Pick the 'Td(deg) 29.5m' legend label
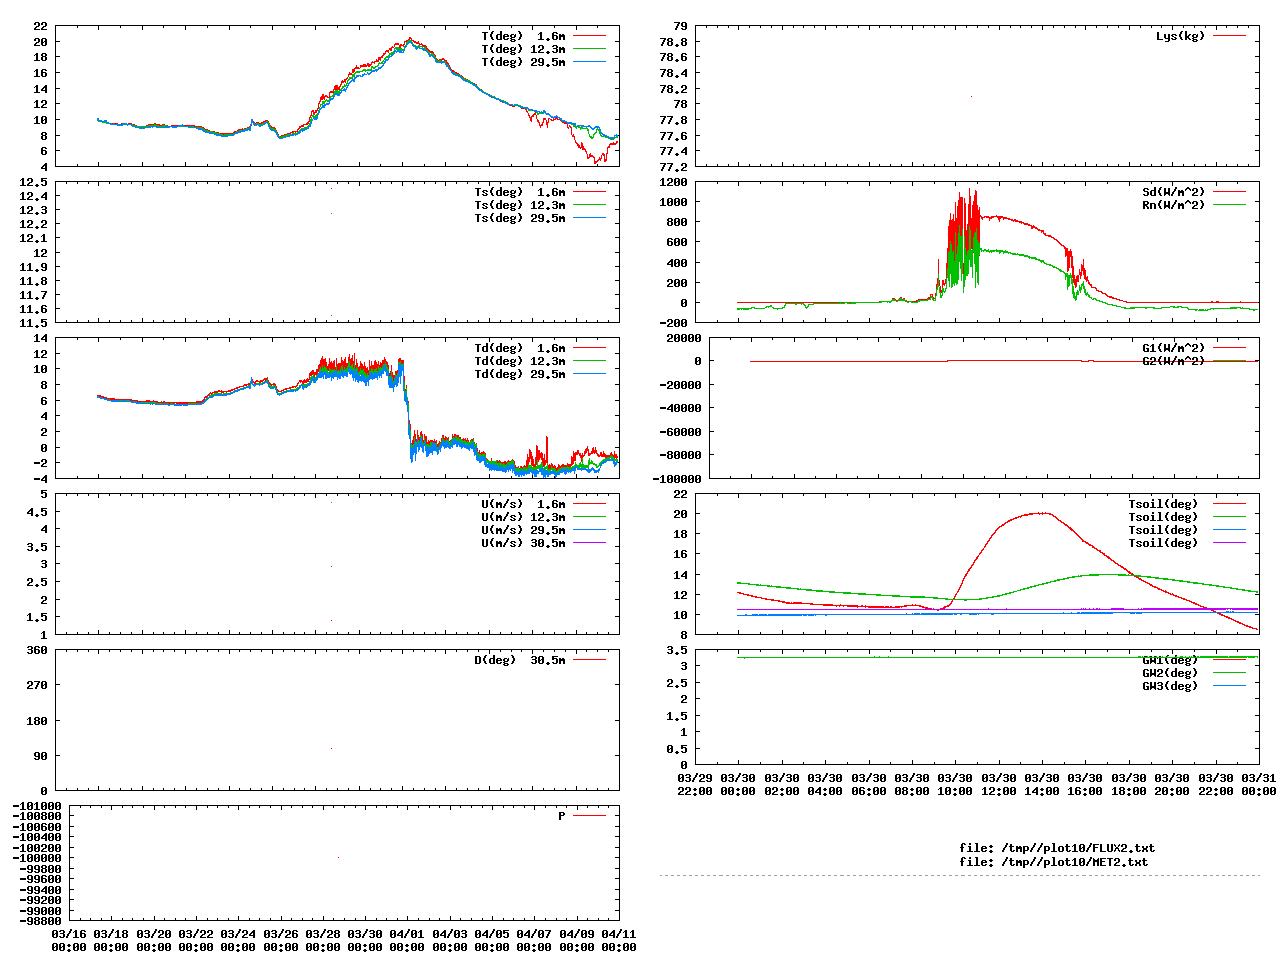Viewport: 1280px width, 960px height. (x=520, y=374)
